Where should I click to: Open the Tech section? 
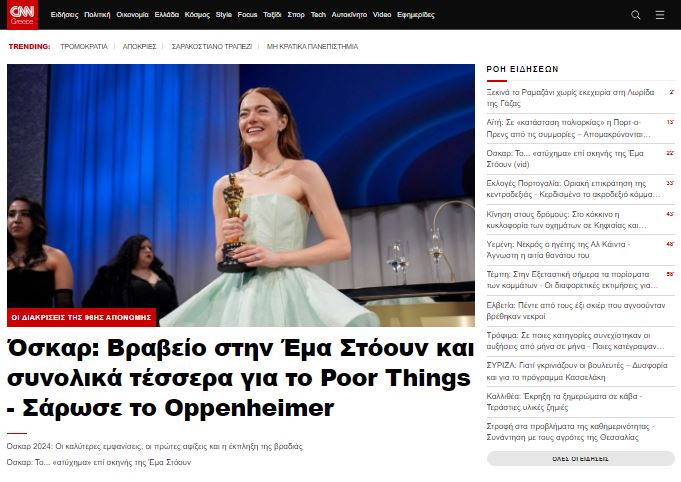318,15
